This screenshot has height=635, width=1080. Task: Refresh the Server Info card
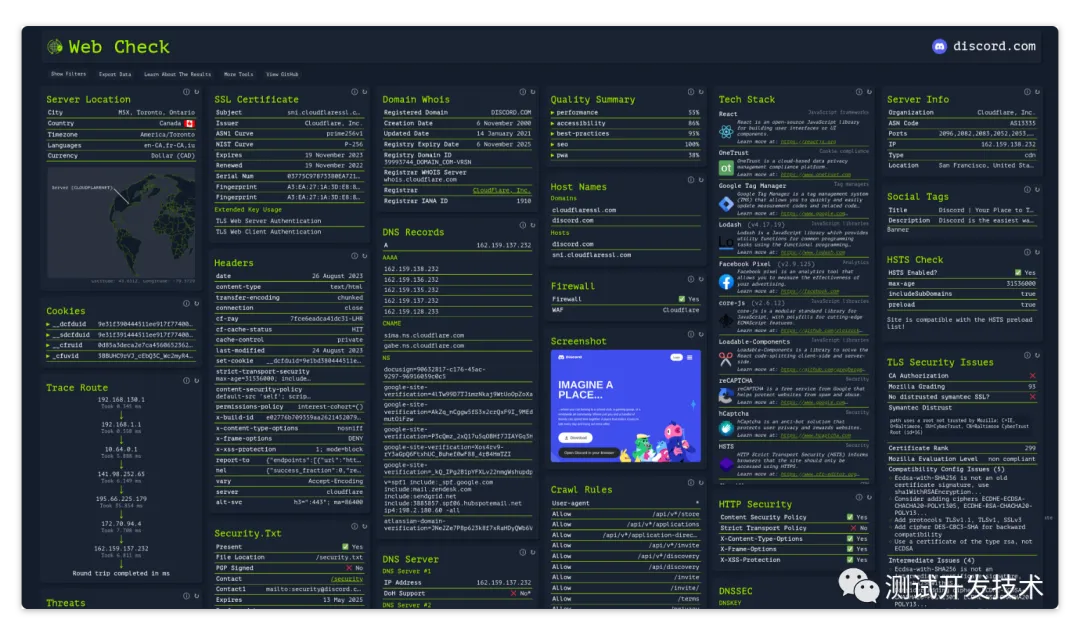(x=1037, y=92)
